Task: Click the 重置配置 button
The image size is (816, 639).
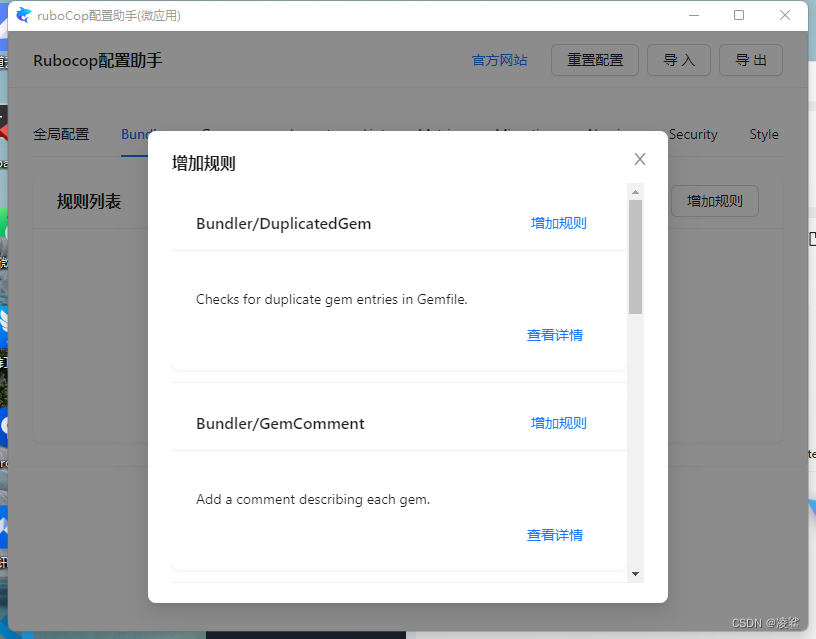Action: tap(594, 60)
